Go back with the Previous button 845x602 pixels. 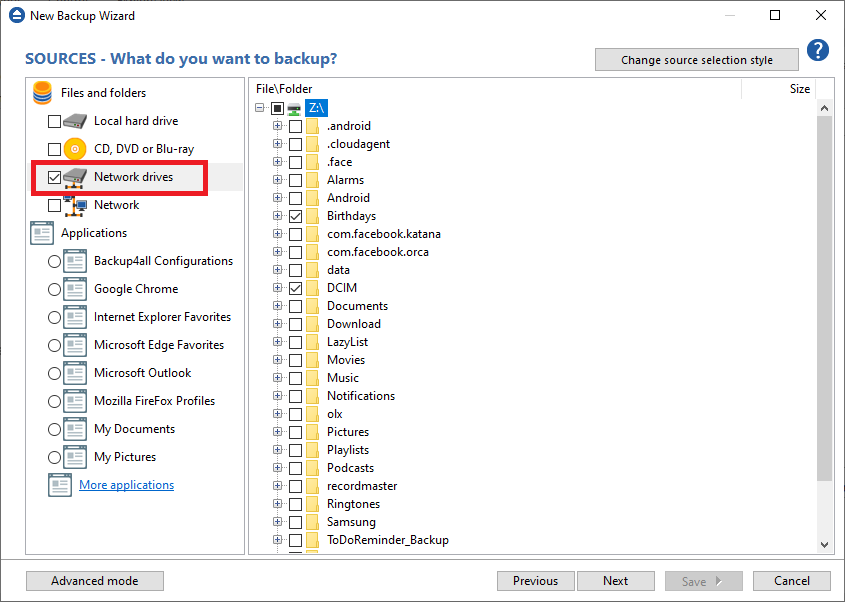pos(536,581)
